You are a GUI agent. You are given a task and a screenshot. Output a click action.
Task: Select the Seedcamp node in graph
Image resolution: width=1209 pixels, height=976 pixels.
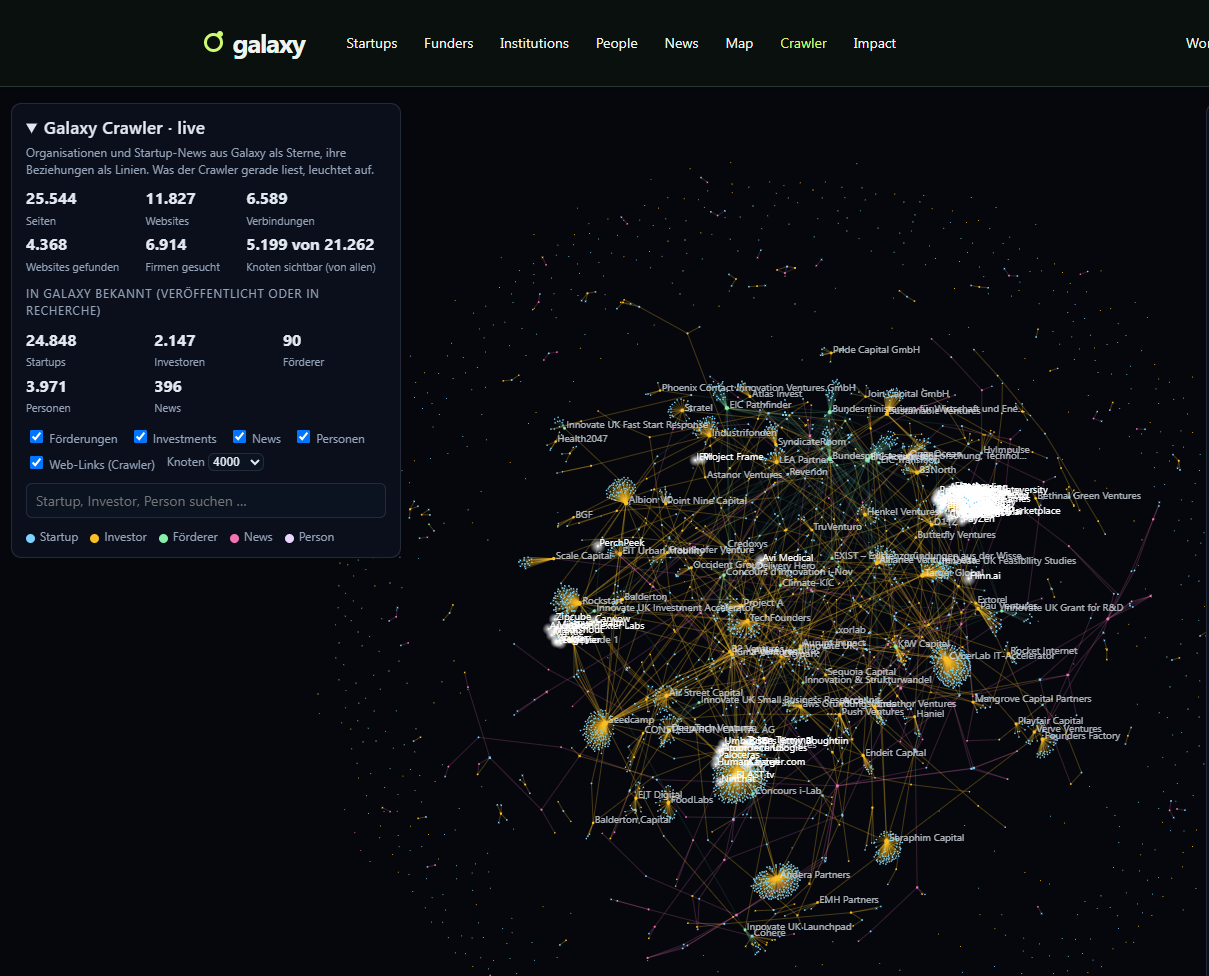pyautogui.click(x=630, y=720)
